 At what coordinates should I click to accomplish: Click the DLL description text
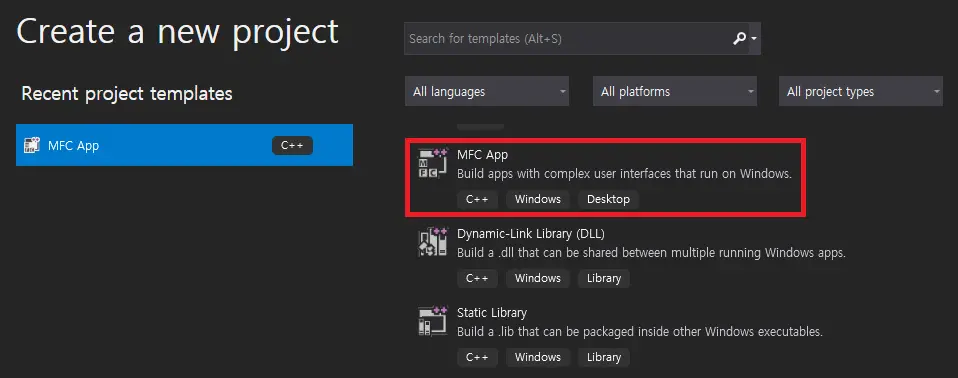[651, 253]
